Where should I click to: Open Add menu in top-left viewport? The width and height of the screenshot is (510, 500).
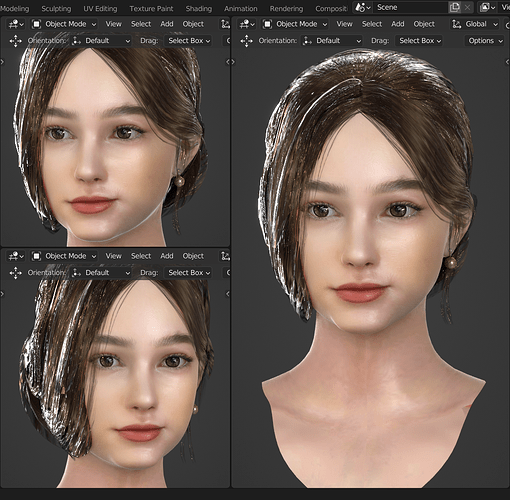[167, 24]
